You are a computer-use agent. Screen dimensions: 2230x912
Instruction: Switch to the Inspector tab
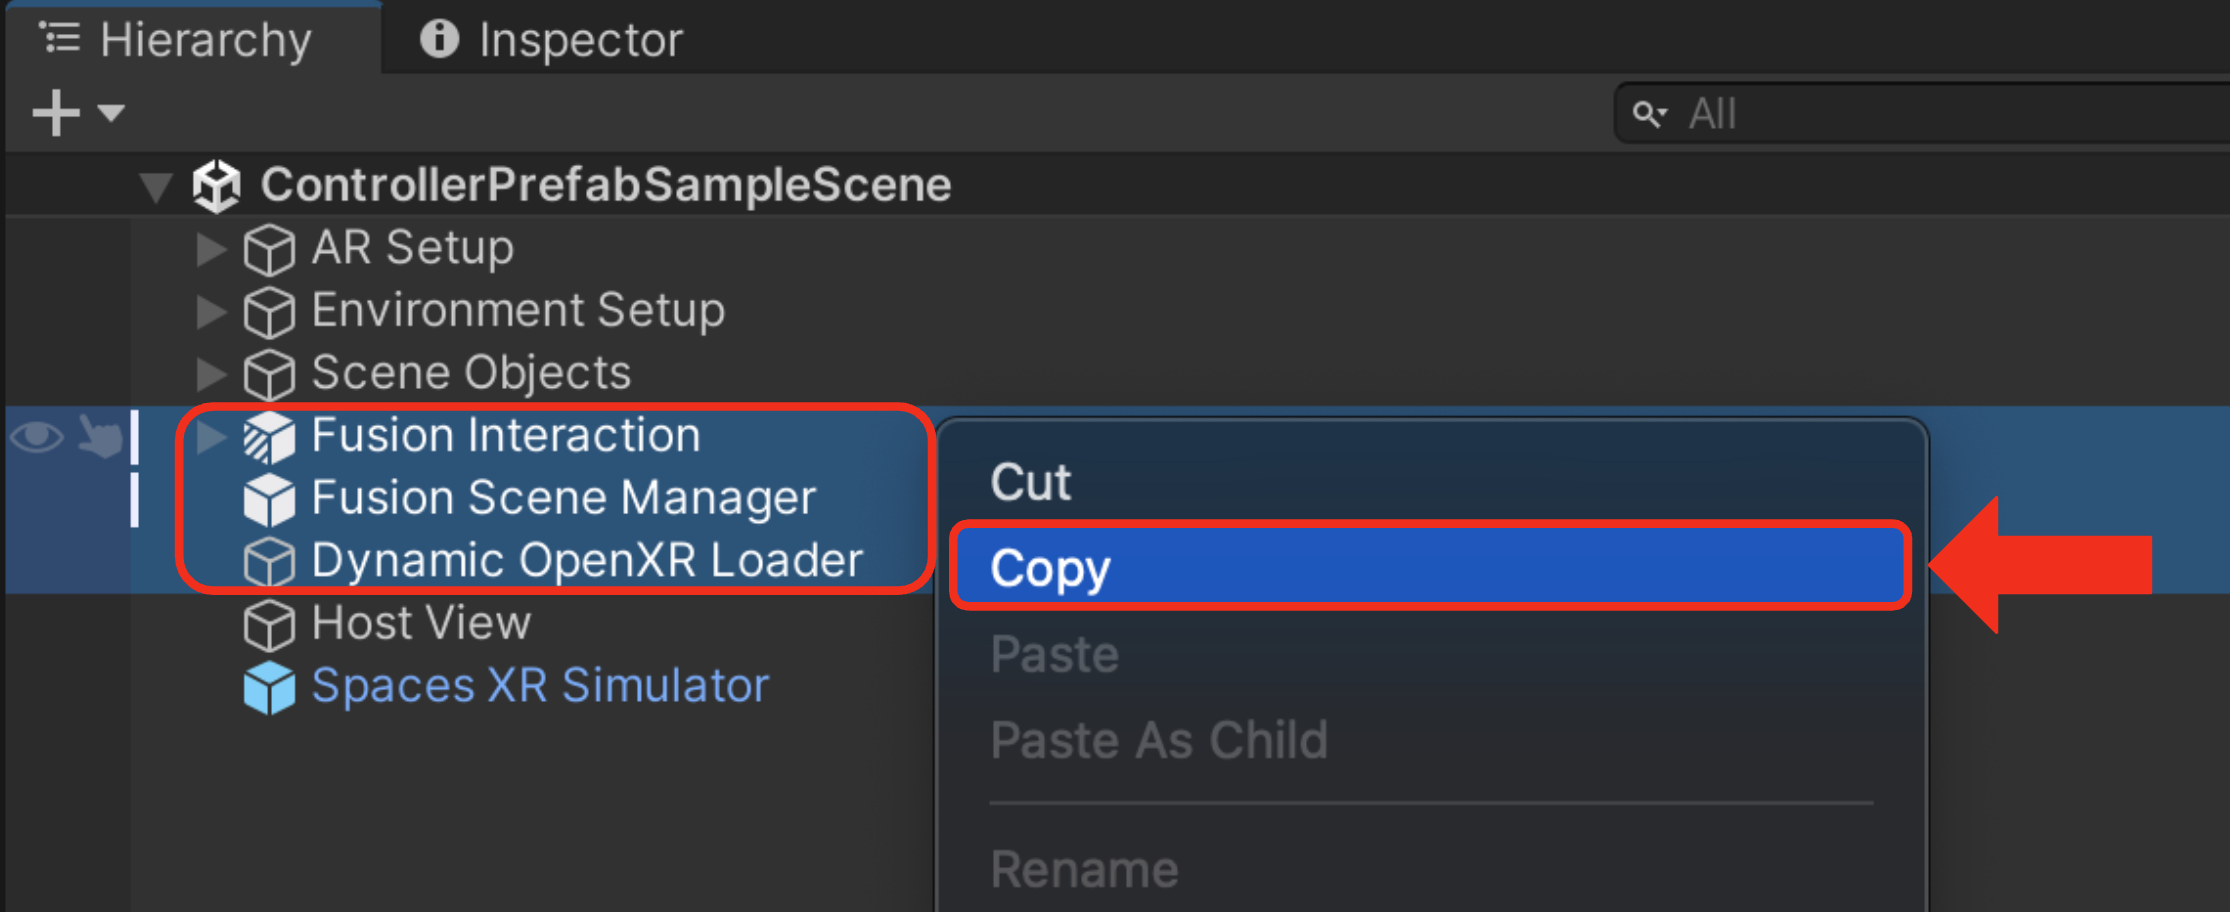point(552,40)
